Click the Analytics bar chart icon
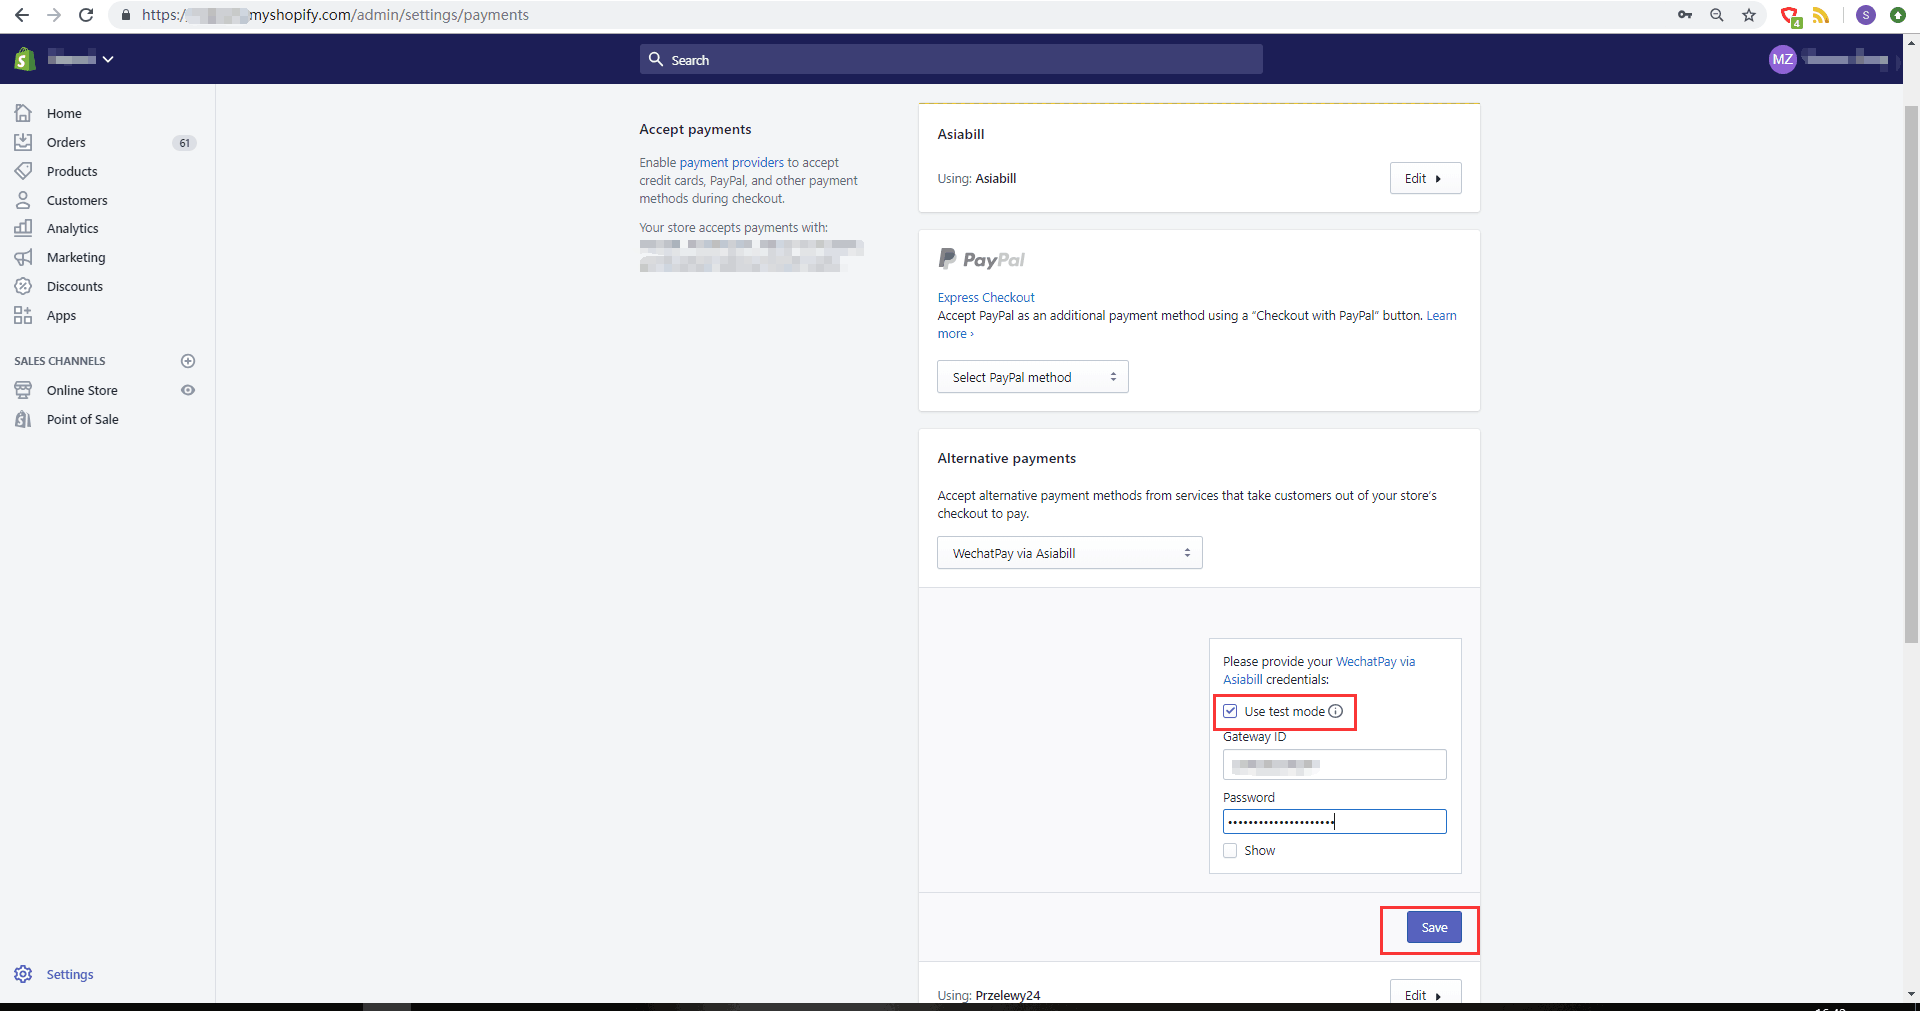Viewport: 1920px width, 1011px height. [23, 228]
